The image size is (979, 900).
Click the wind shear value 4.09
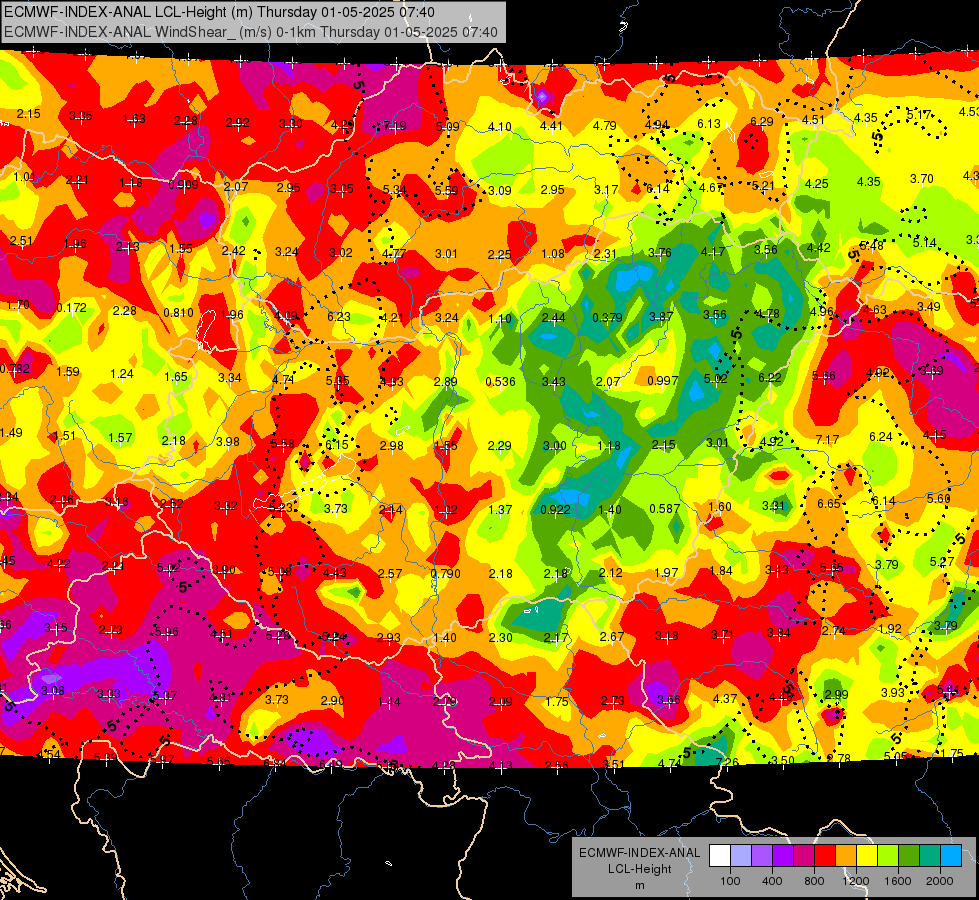tap(286, 315)
